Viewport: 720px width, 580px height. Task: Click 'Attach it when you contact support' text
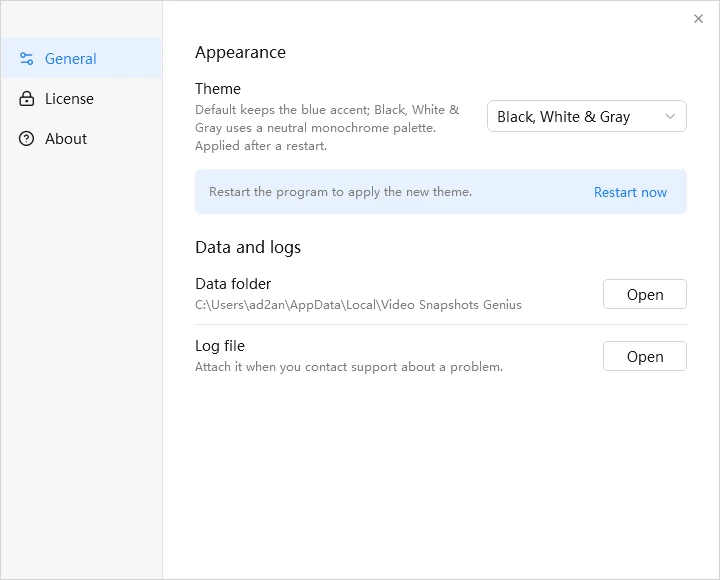click(349, 367)
